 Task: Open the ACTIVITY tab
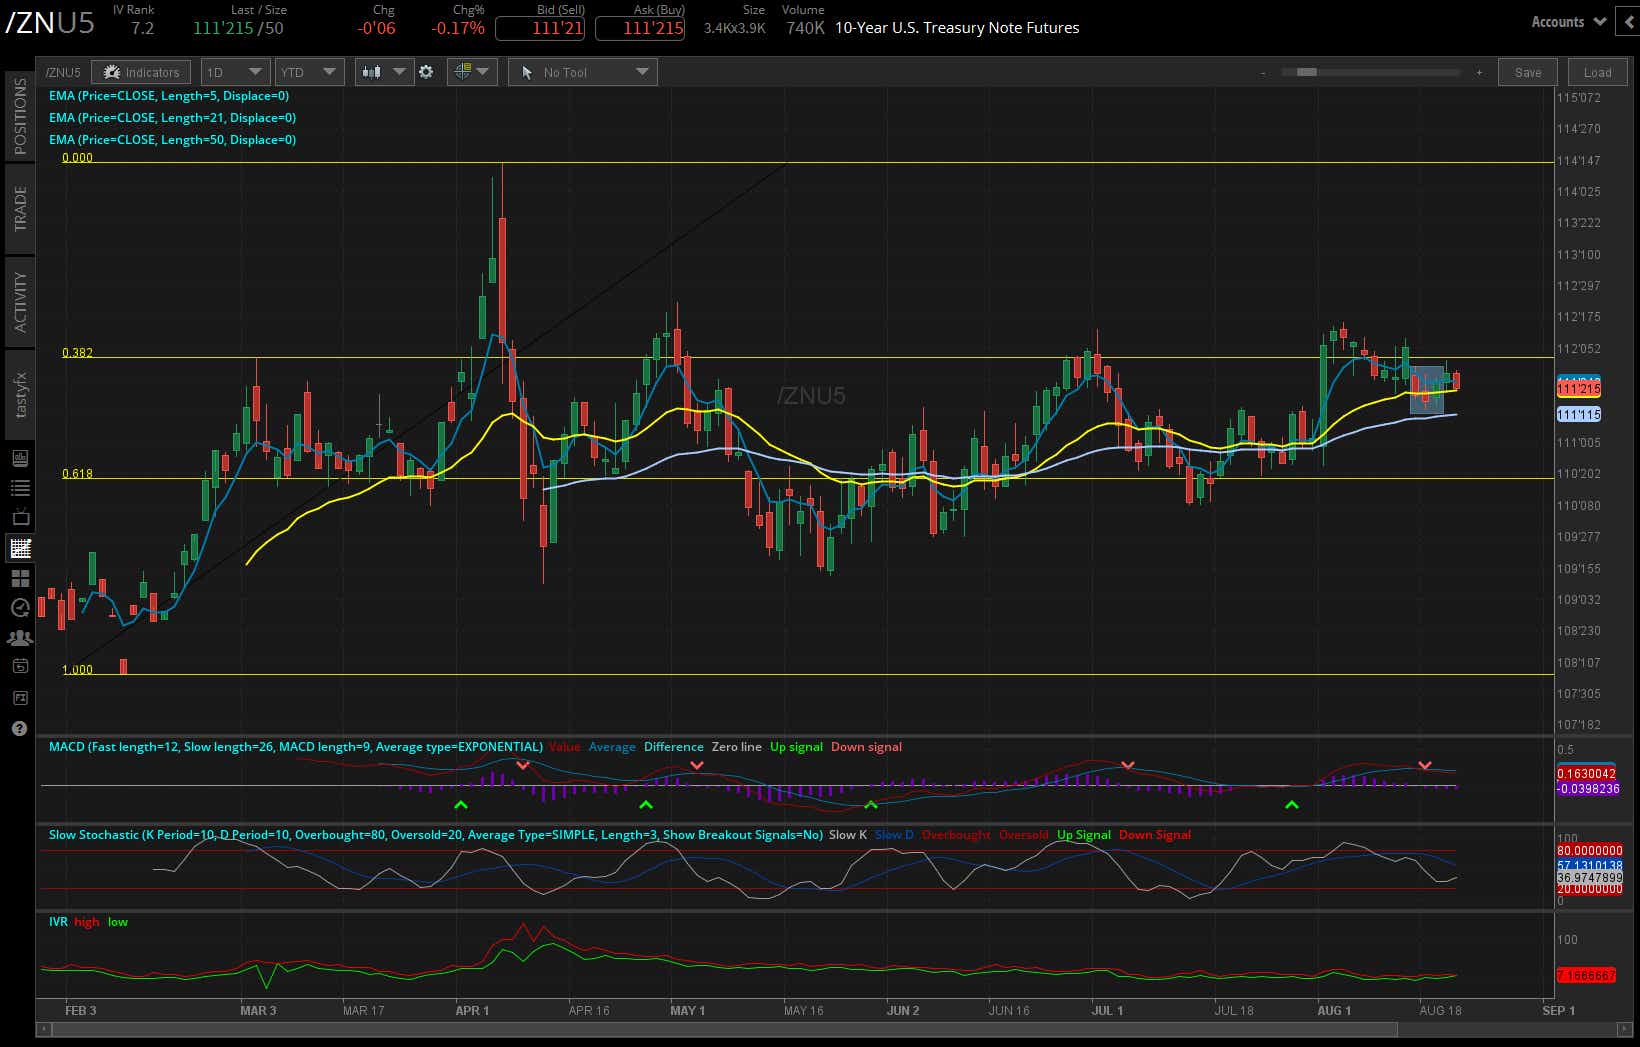19,300
